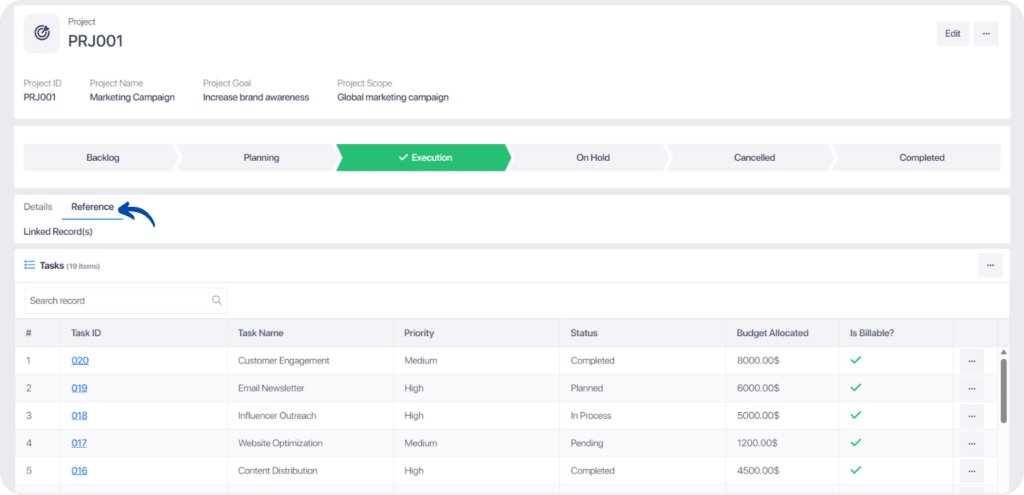Click the scroll-up arrow of task list
The height and width of the screenshot is (495, 1024).
coord(1004,353)
